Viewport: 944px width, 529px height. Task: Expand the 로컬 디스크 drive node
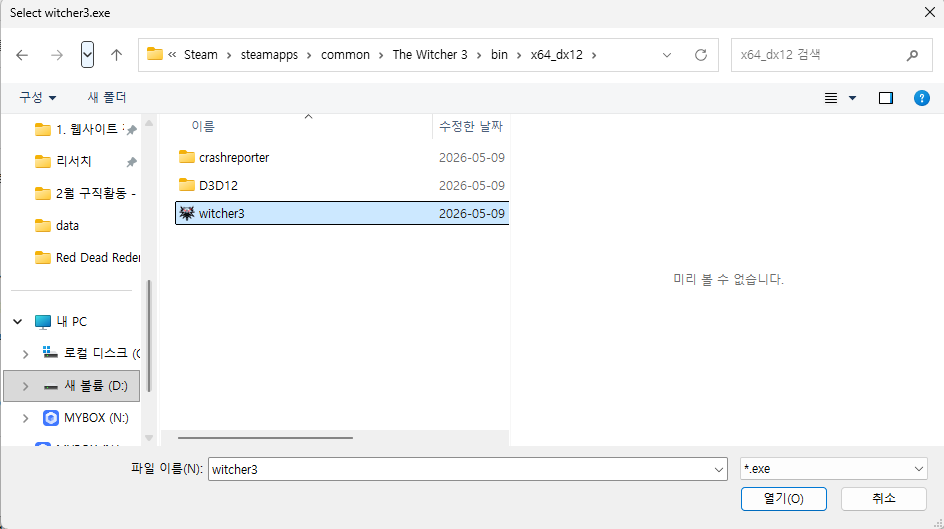point(25,354)
